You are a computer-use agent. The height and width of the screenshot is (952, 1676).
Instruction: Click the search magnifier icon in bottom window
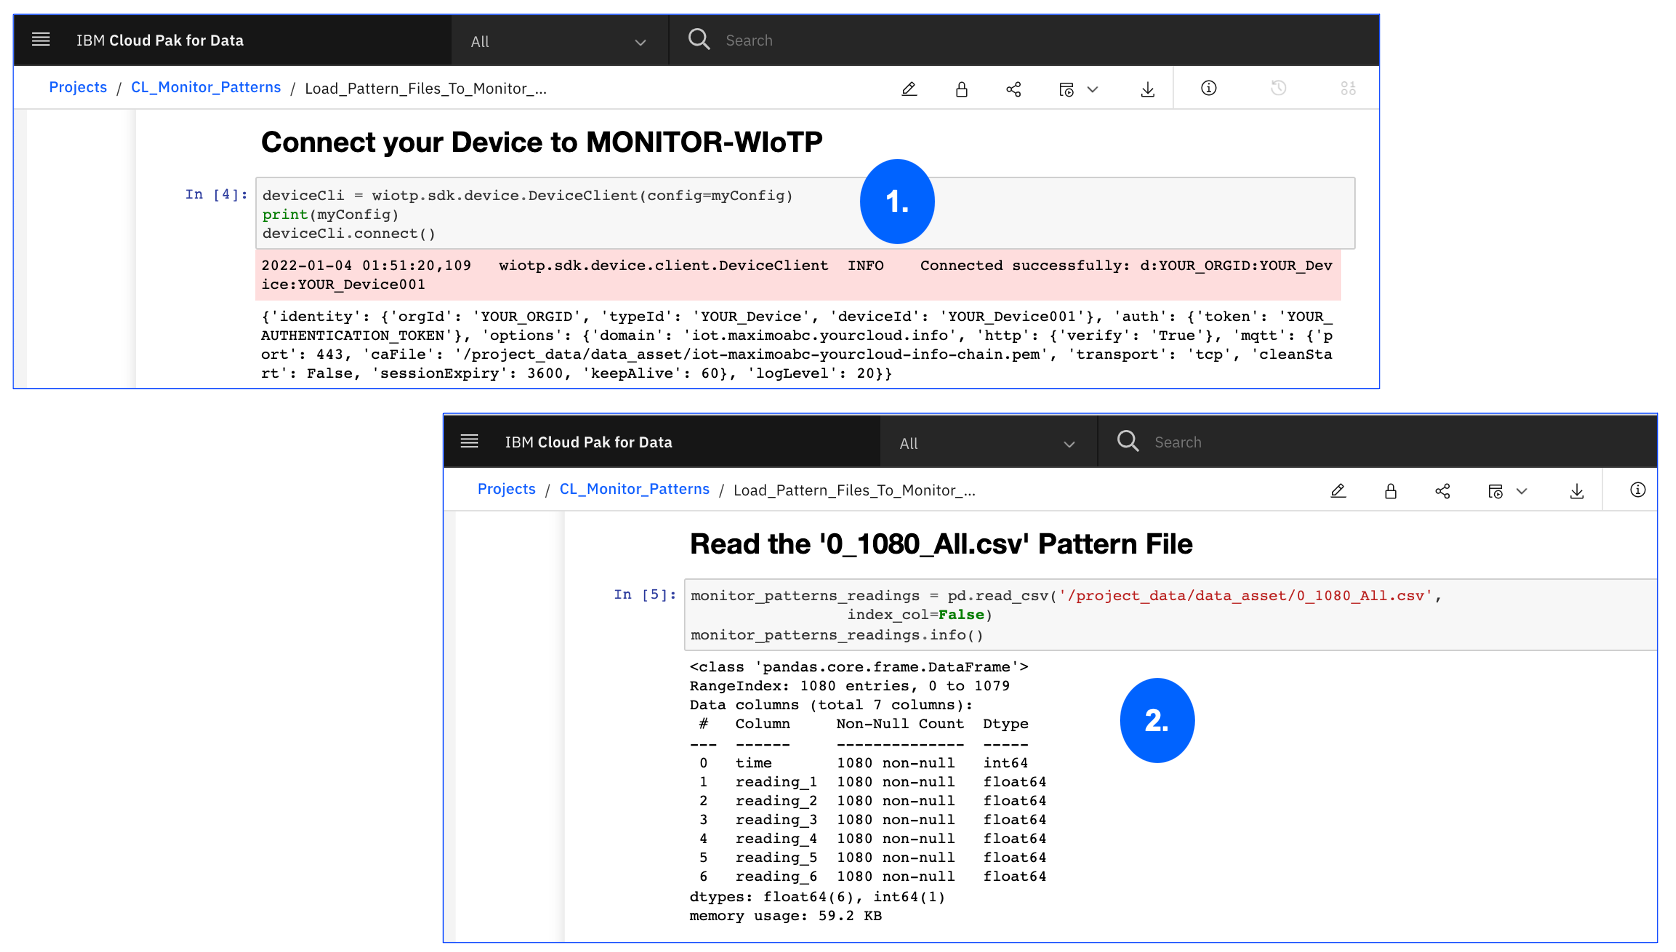coord(1128,441)
